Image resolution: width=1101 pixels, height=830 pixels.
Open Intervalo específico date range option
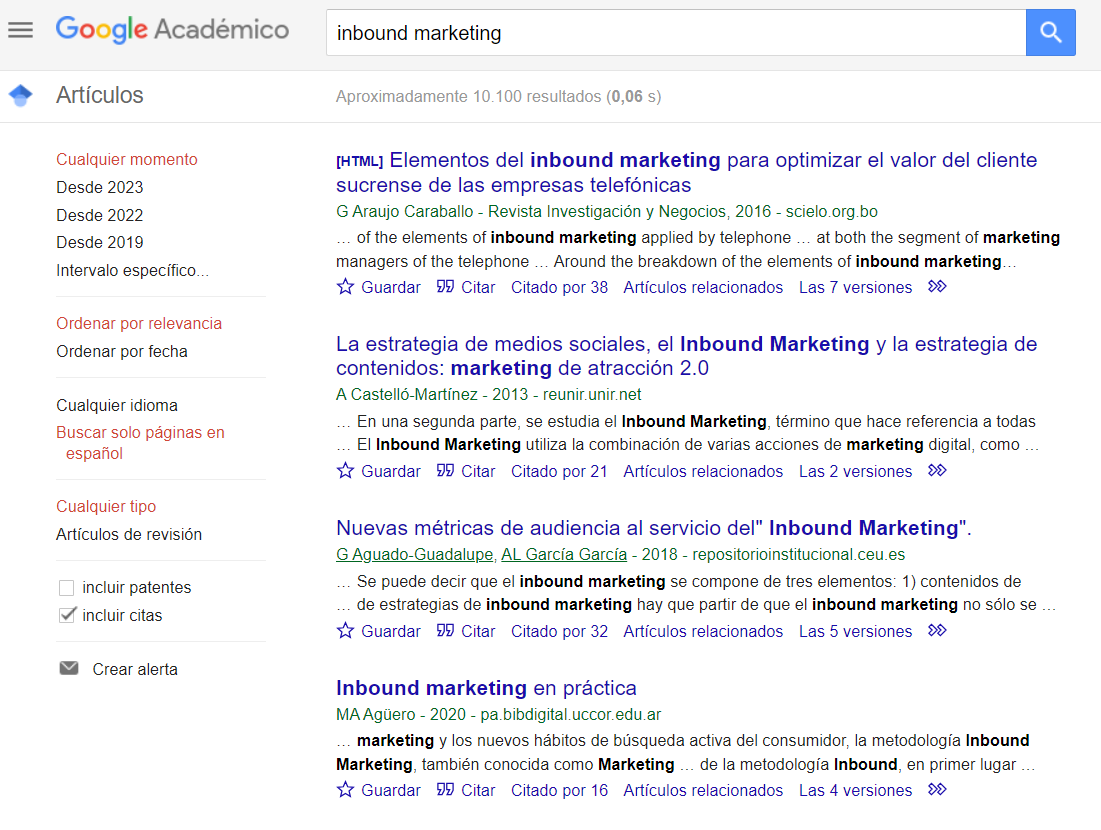(x=133, y=270)
